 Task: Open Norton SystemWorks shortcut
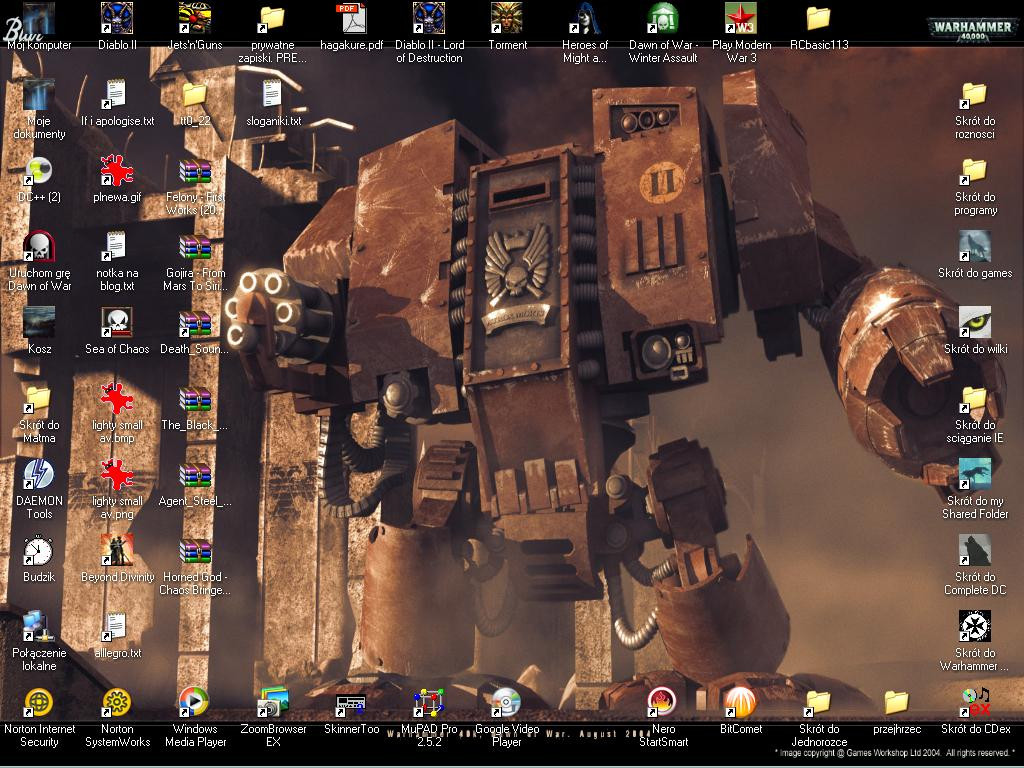[117, 703]
